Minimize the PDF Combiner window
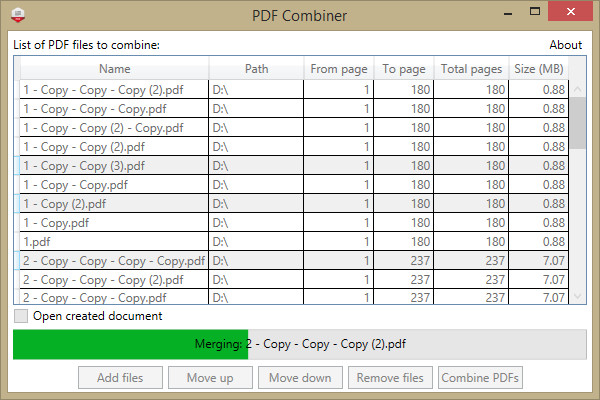This screenshot has height=400, width=600. coord(508,14)
